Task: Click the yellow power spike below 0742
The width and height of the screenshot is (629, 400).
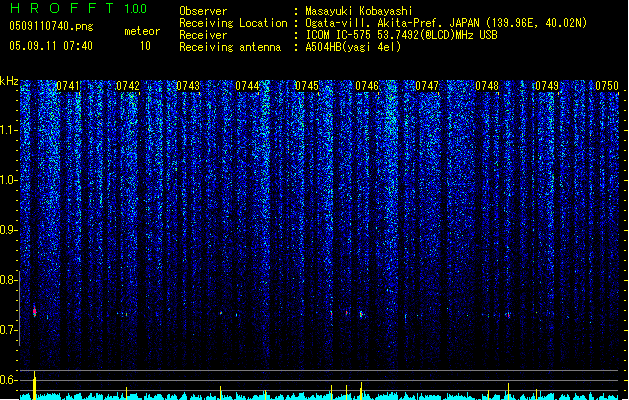Action: pyautogui.click(x=126, y=393)
